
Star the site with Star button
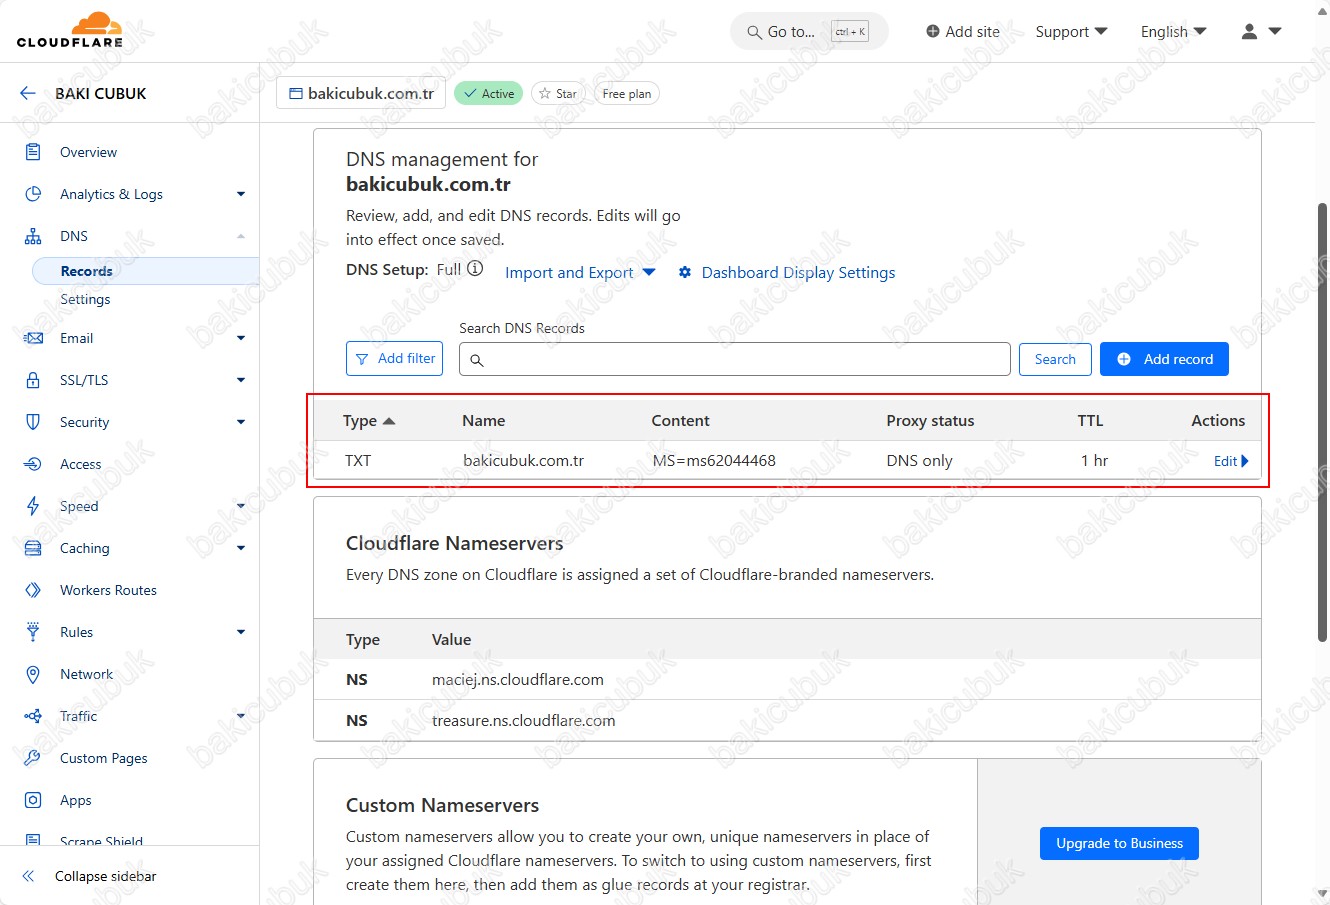558,93
